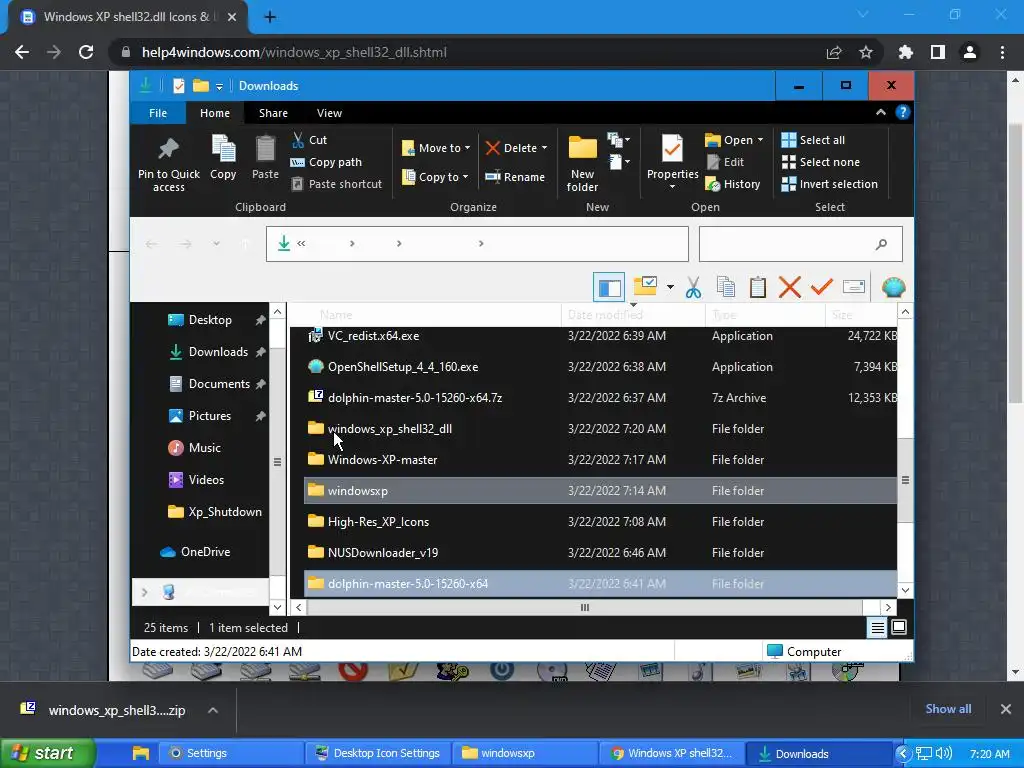Screen dimensions: 1024x768
Task: Switch to the Home ribbon tab
Action: pos(215,113)
